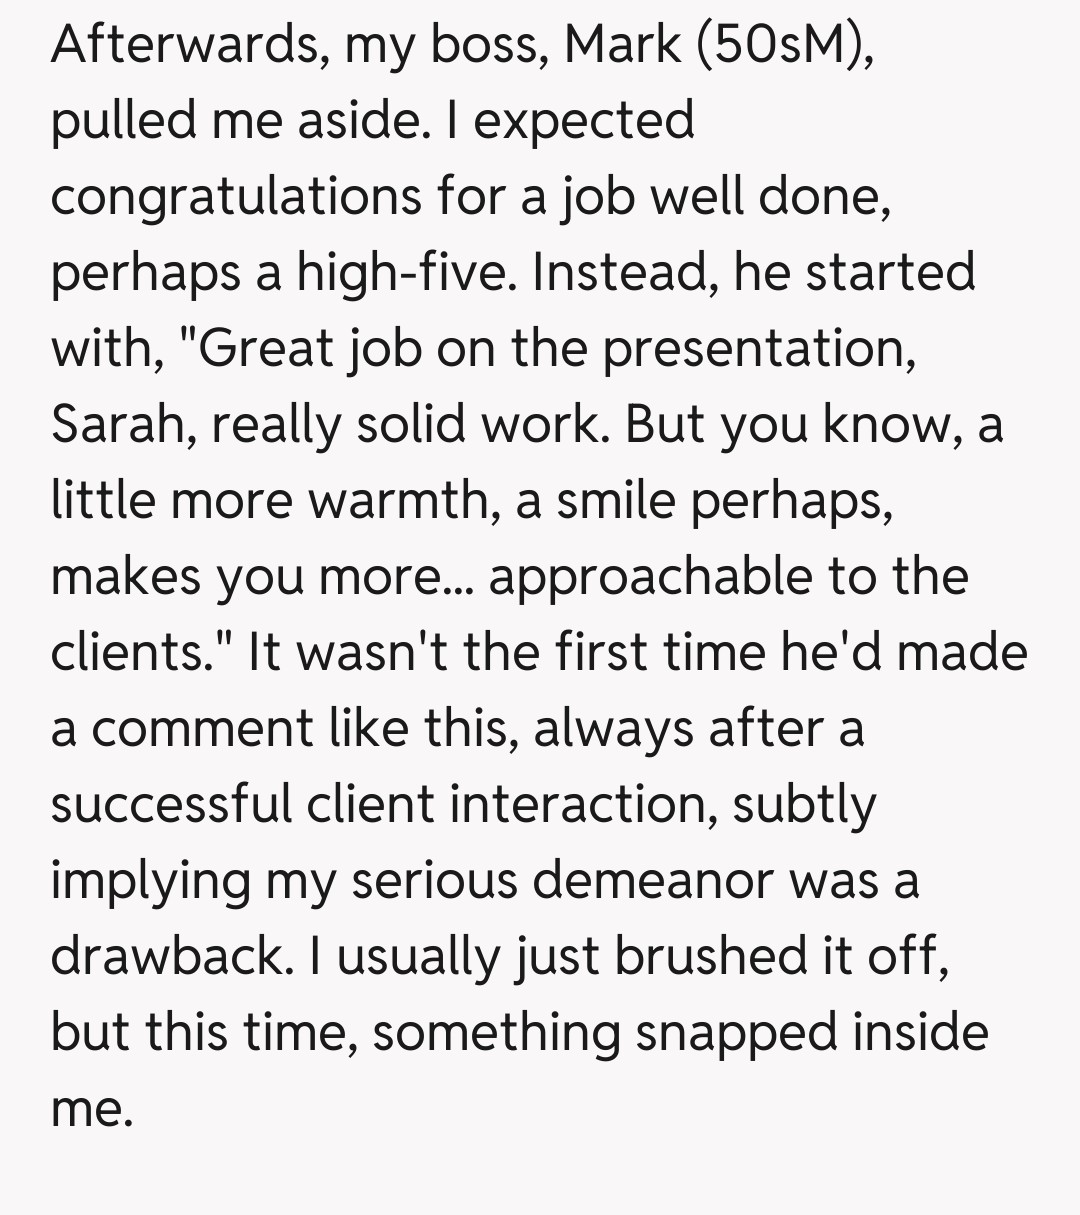Image resolution: width=1080 pixels, height=1215 pixels.
Task: Click the word "approachable"
Action: pos(650,577)
